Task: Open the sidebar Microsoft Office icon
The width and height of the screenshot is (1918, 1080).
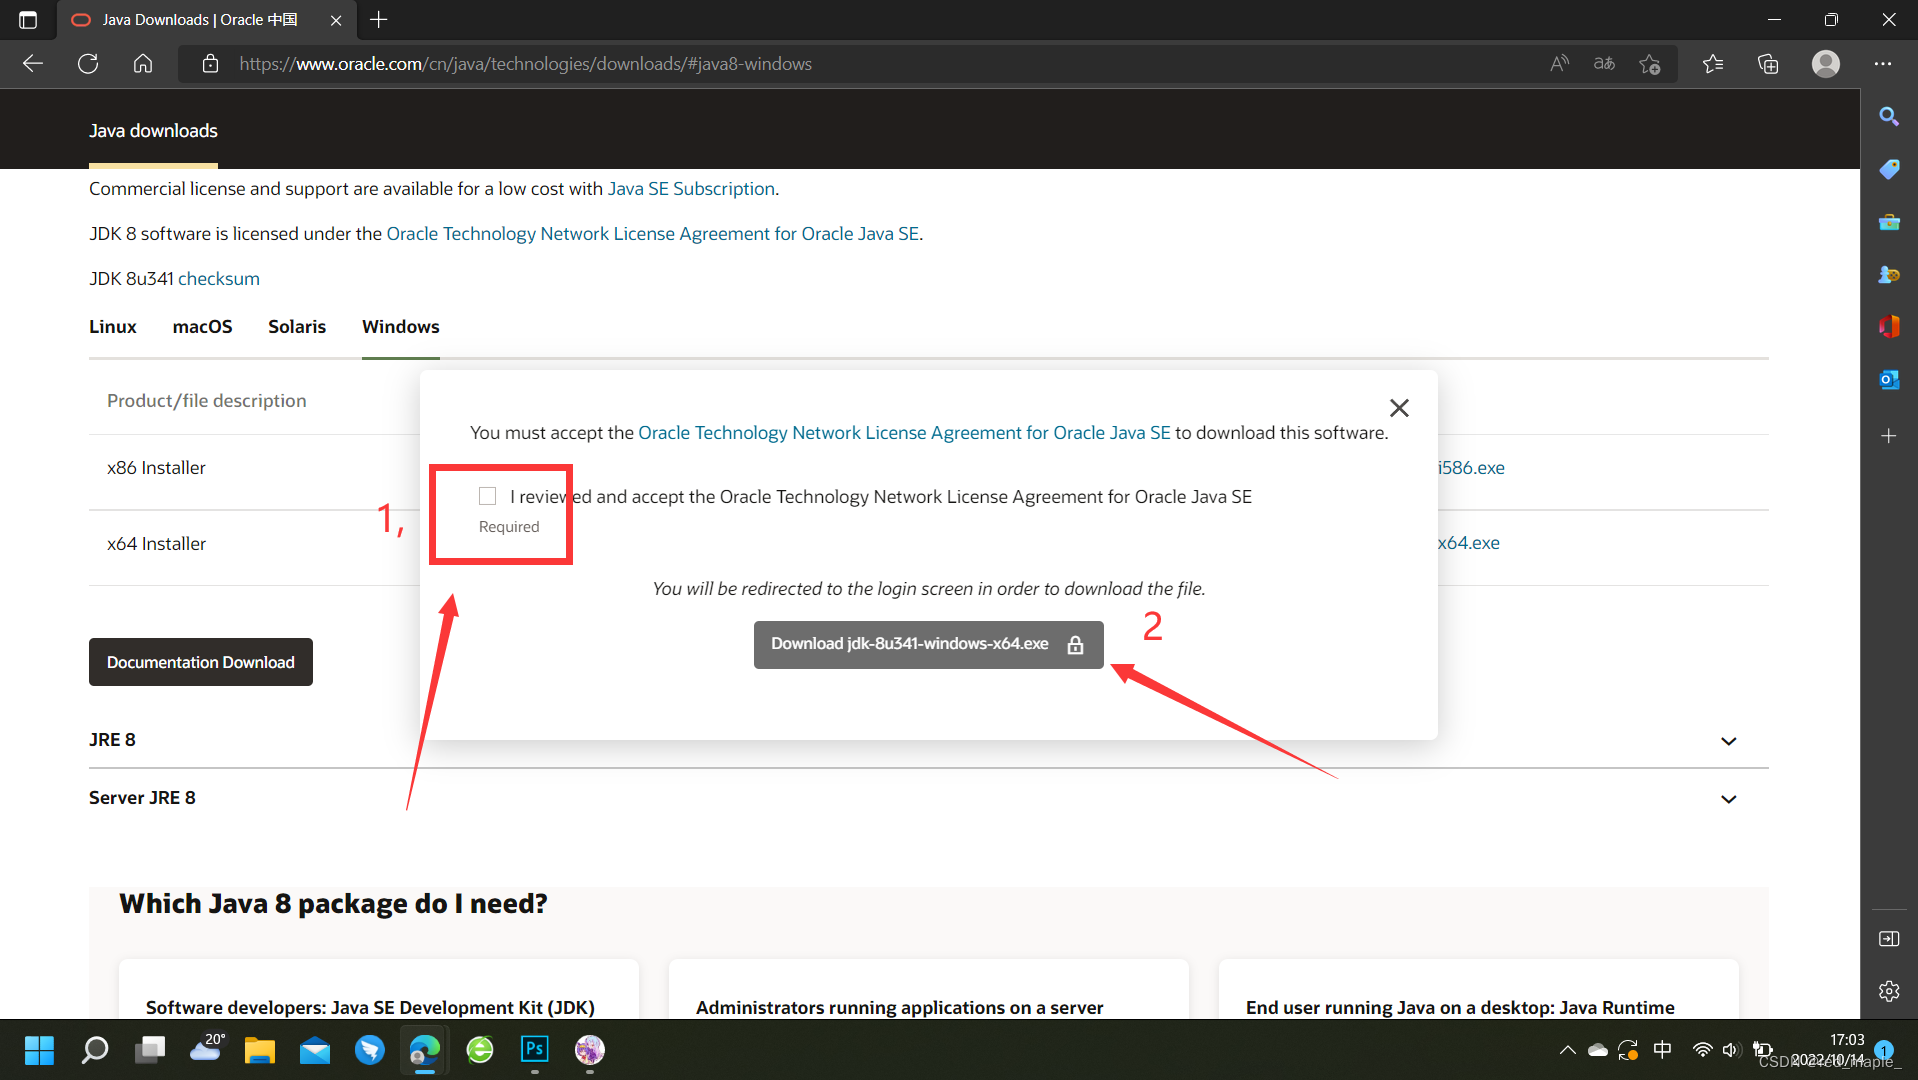Action: (x=1889, y=327)
